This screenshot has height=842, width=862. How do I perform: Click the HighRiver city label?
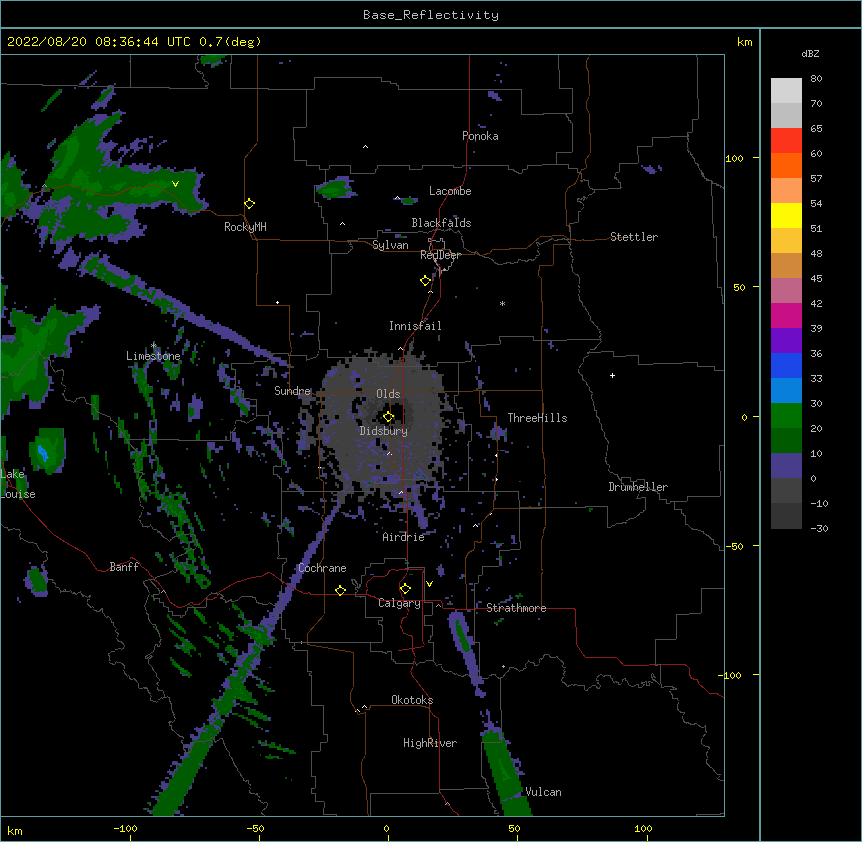[430, 743]
